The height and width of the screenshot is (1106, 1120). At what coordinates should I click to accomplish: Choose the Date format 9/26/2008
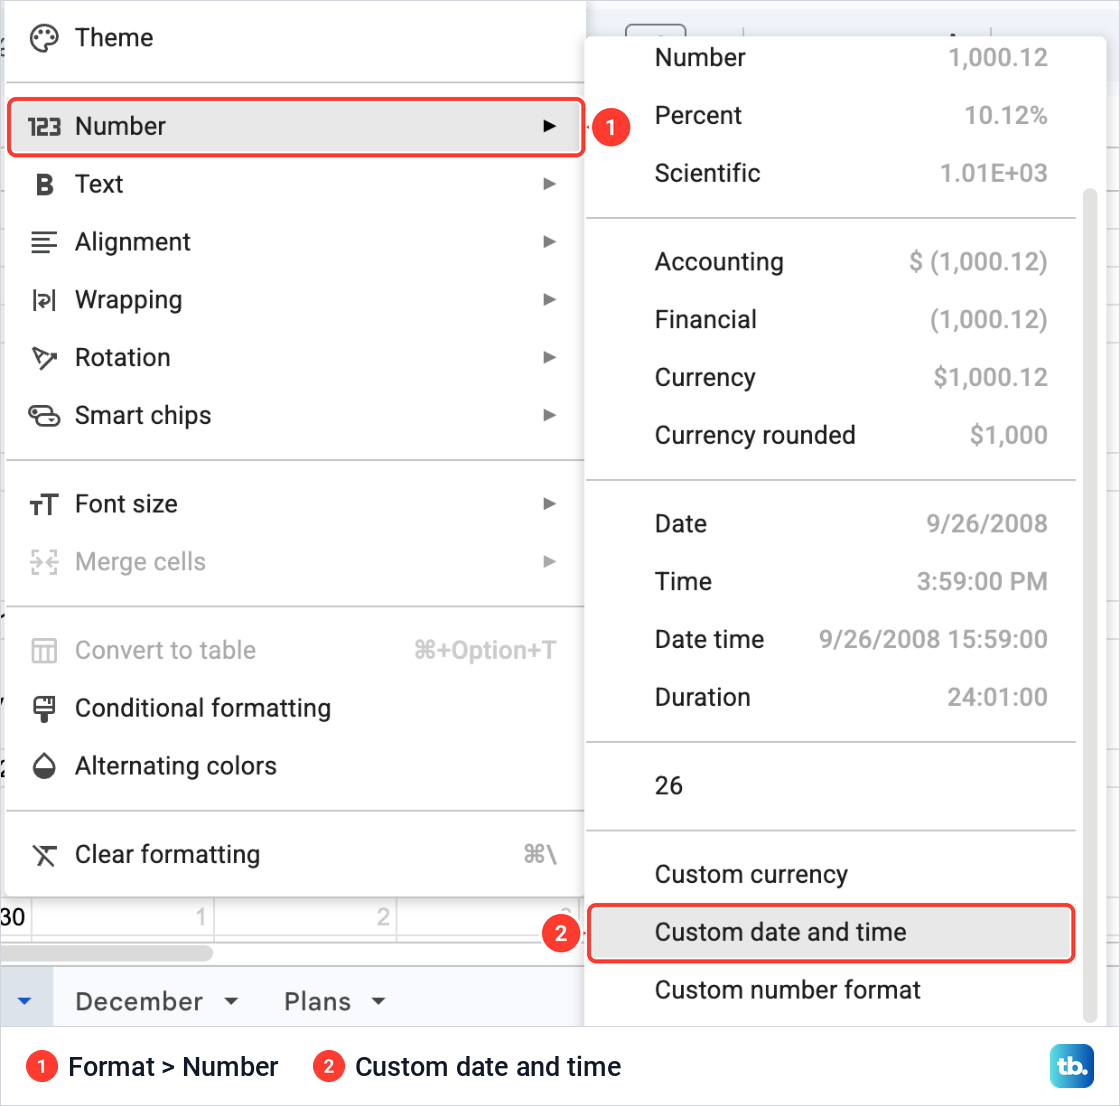coord(831,524)
